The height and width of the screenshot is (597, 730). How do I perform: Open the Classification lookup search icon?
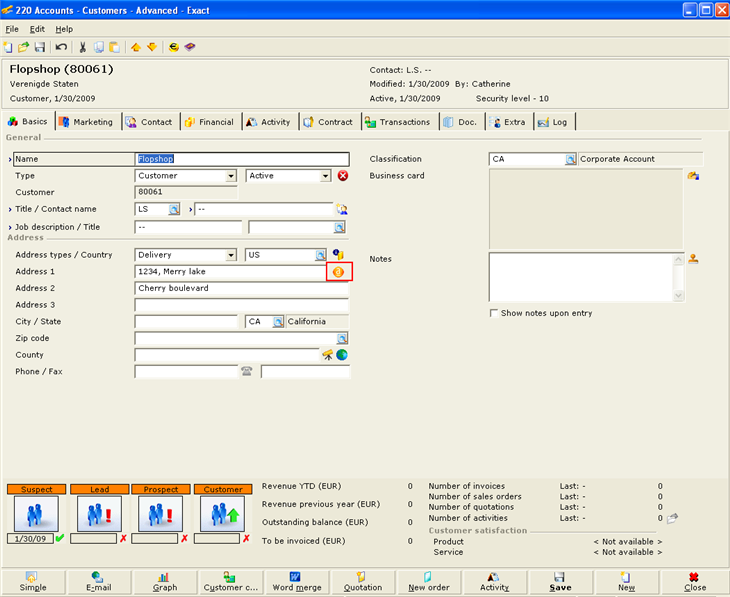[x=570, y=159]
